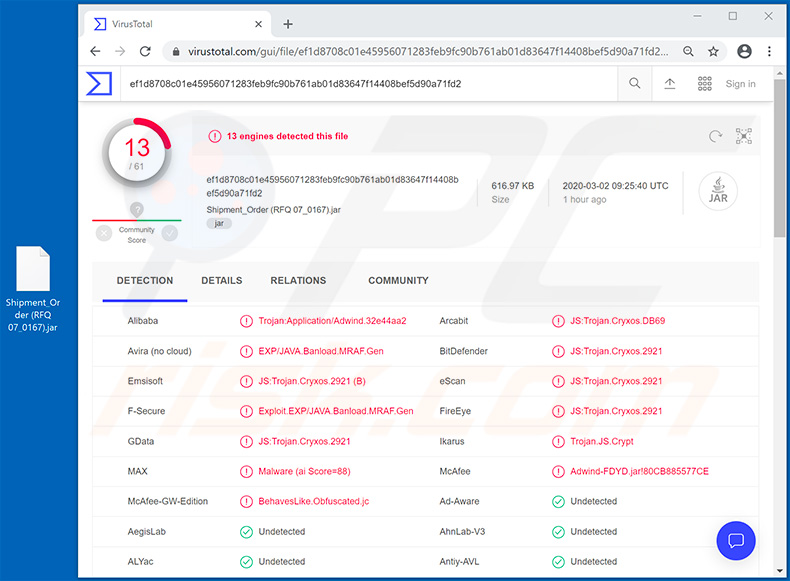Viewport: 790px width, 581px height.
Task: Click the AhnLab-V3 engine name
Action: pos(462,532)
